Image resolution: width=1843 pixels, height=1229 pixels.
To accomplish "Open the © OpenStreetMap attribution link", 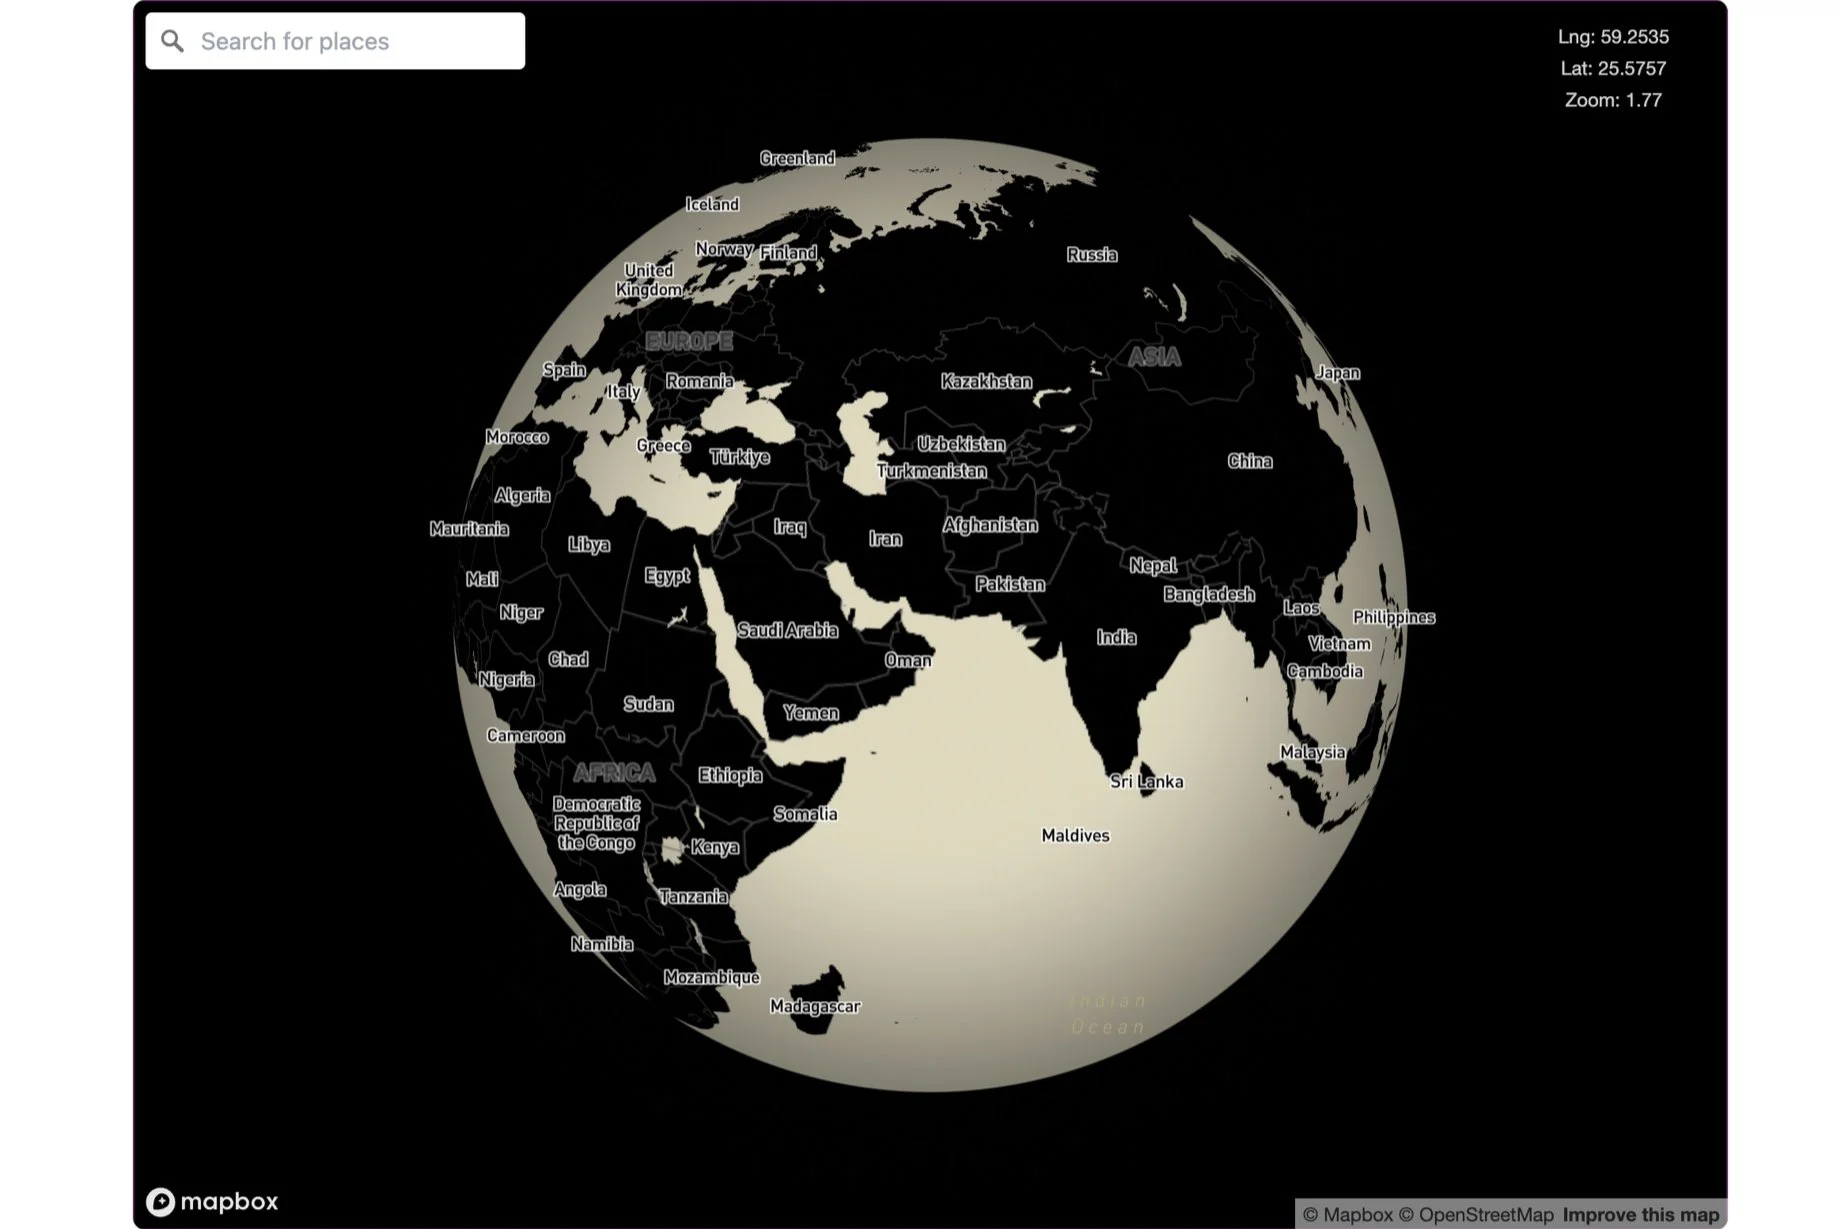I will coord(1476,1215).
